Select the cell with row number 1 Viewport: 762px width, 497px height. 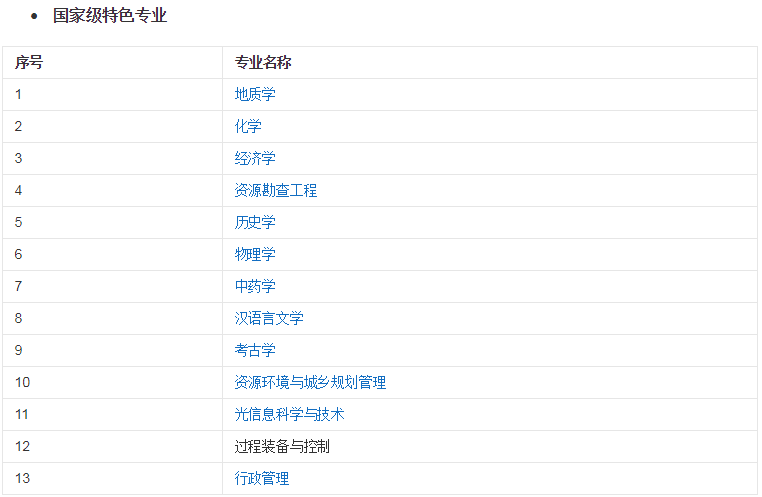[x=19, y=95]
